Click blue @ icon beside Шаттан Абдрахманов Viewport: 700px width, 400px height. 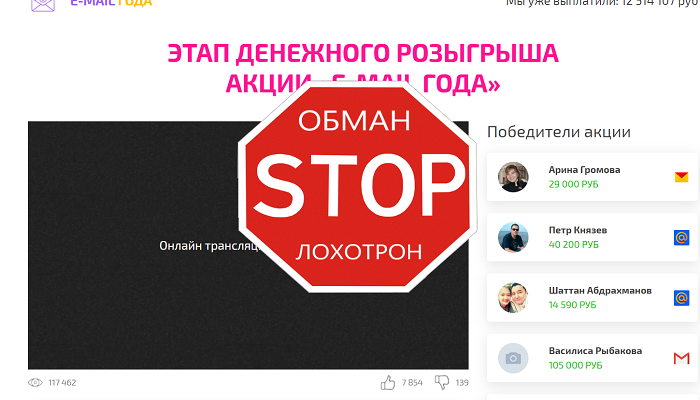coord(681,298)
